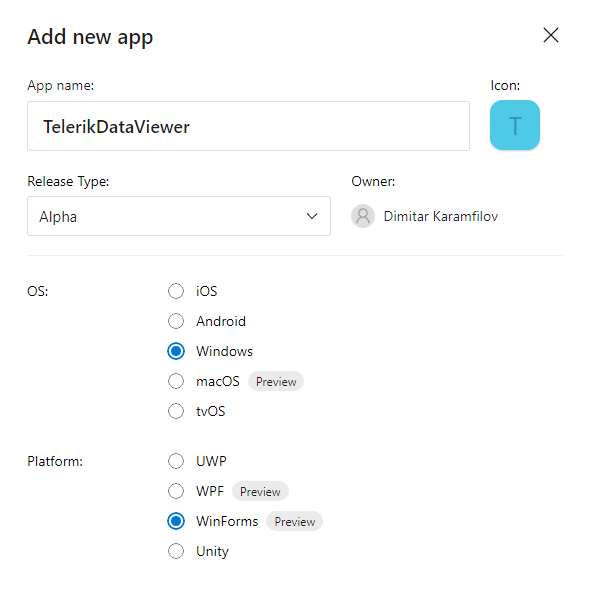Image resolution: width=590 pixels, height=591 pixels.
Task: Click the Icon label
Action: pyautogui.click(x=505, y=86)
